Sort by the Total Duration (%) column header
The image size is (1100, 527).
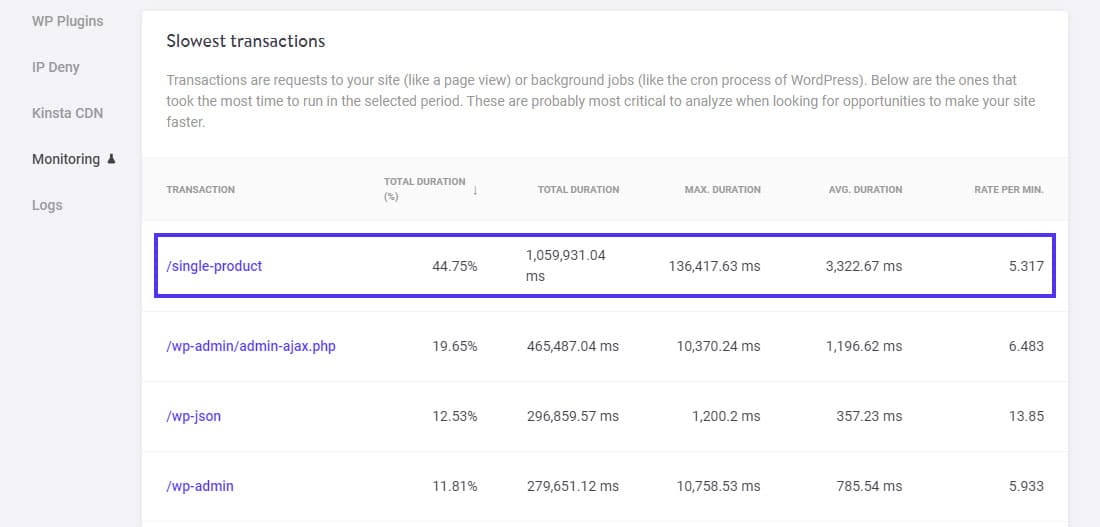click(424, 188)
